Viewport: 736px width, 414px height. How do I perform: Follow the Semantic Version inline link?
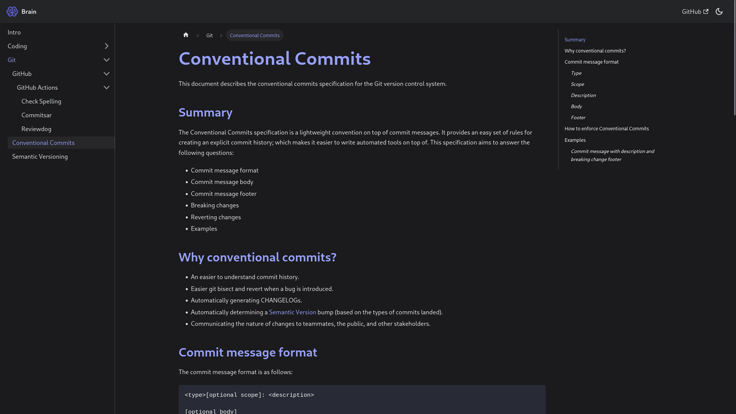click(292, 312)
